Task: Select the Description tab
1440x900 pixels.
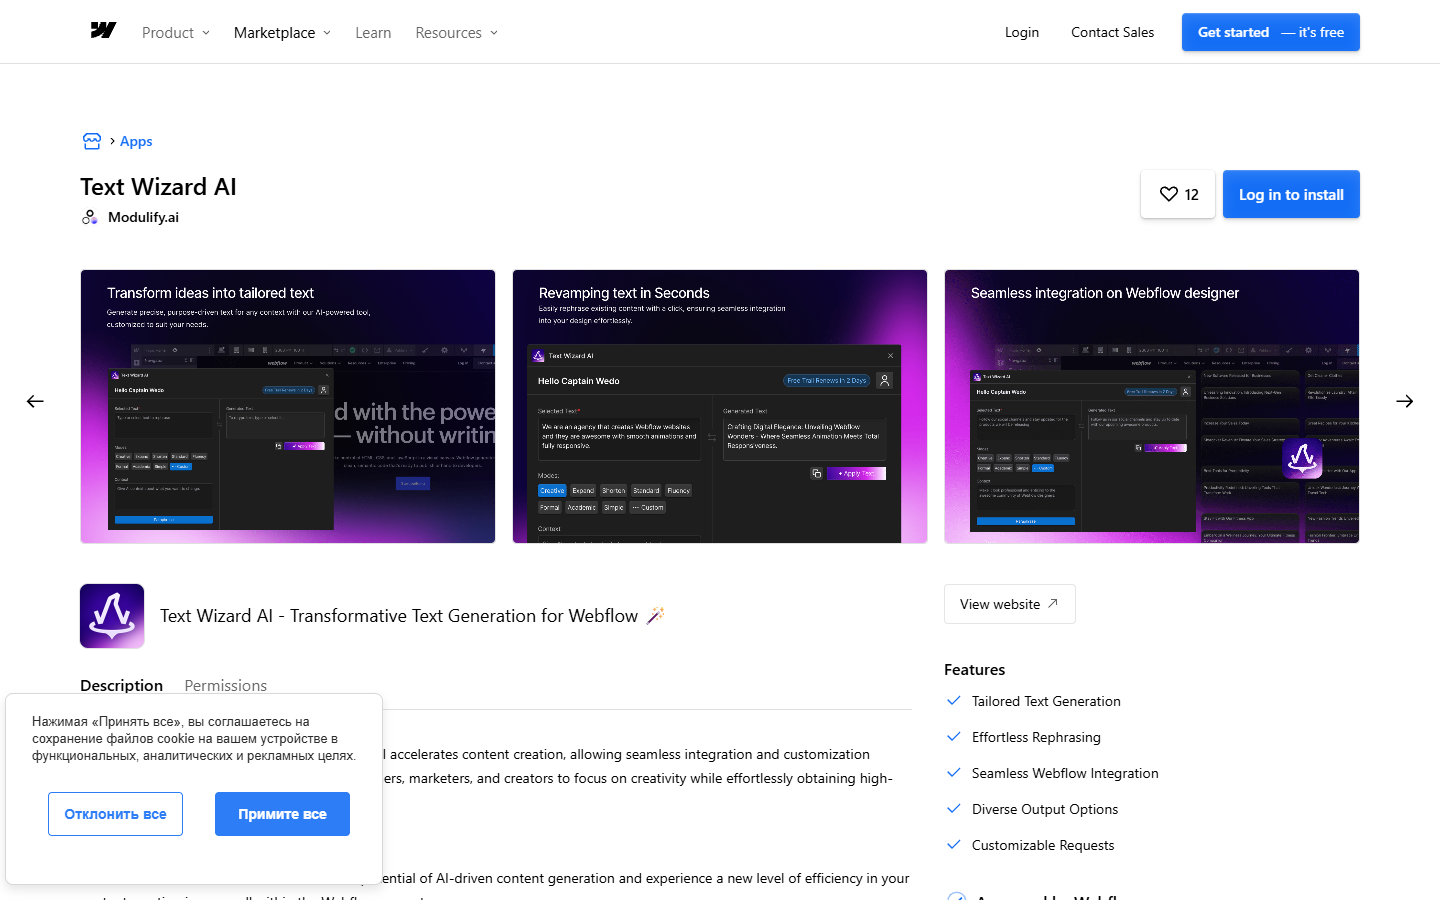Action: [x=121, y=685]
